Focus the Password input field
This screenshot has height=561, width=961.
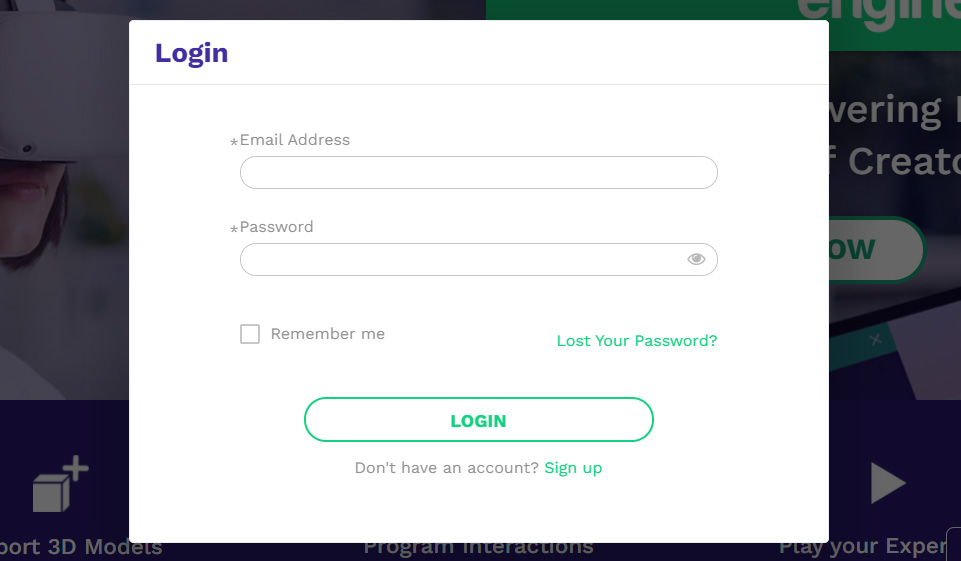[462, 260]
